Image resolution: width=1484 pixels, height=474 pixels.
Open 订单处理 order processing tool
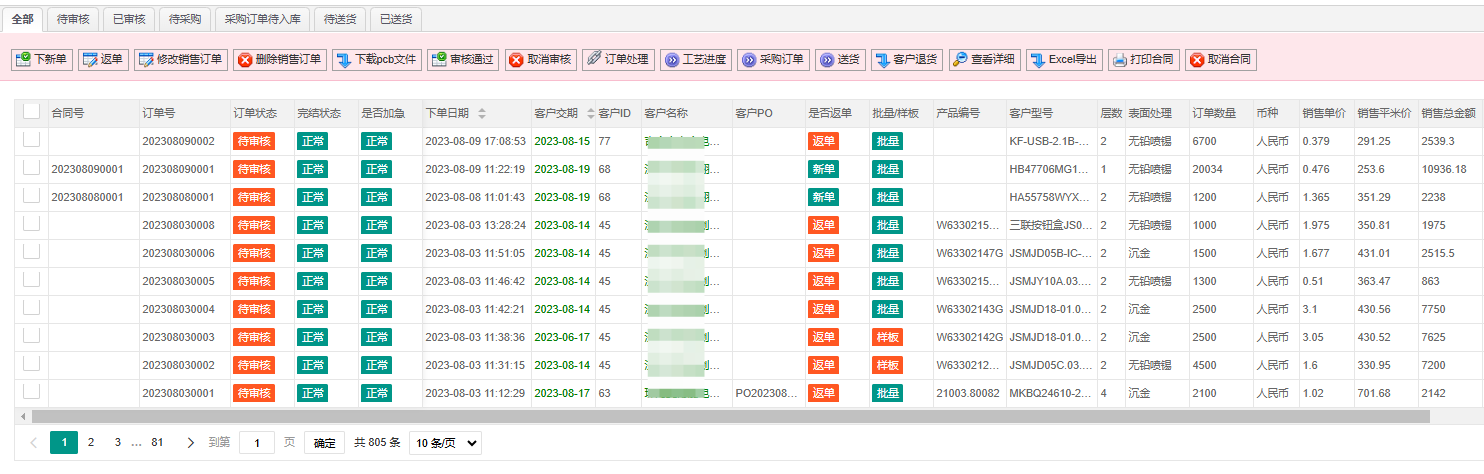(x=618, y=60)
